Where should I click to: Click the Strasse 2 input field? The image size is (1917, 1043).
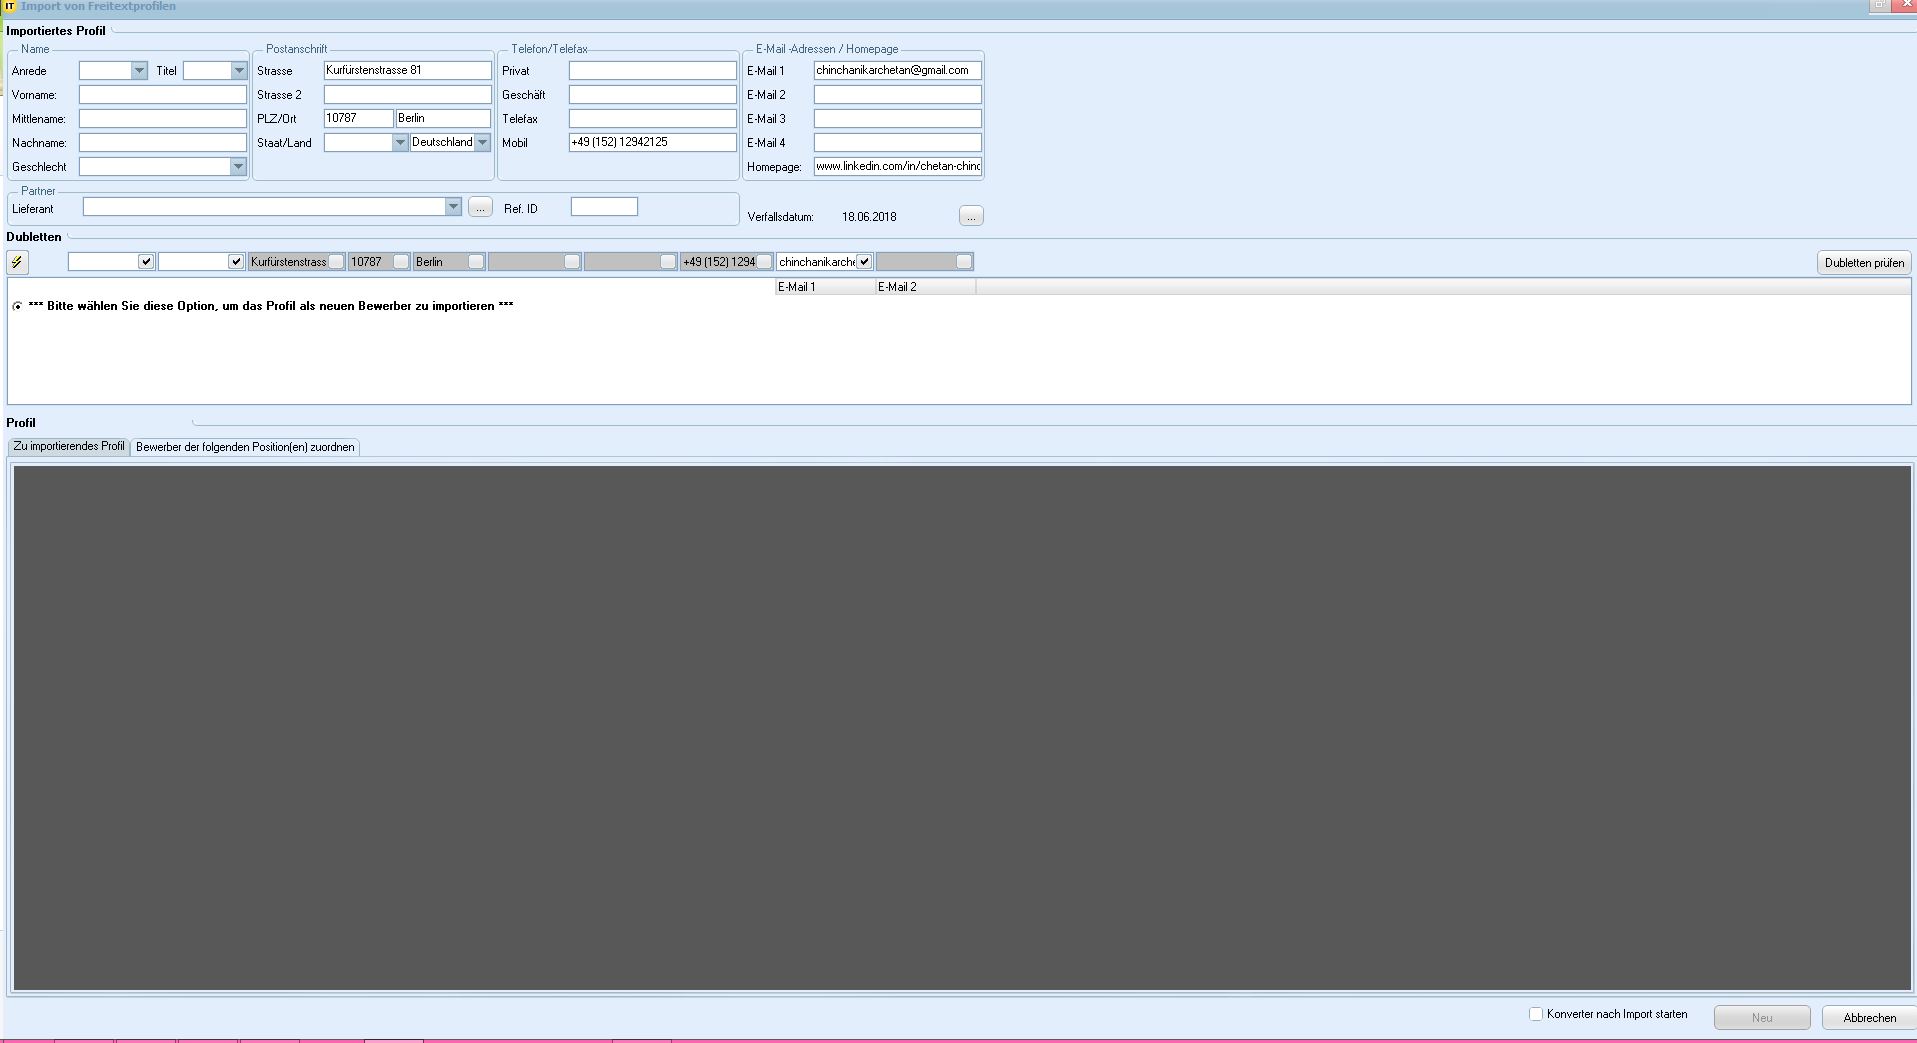408,95
